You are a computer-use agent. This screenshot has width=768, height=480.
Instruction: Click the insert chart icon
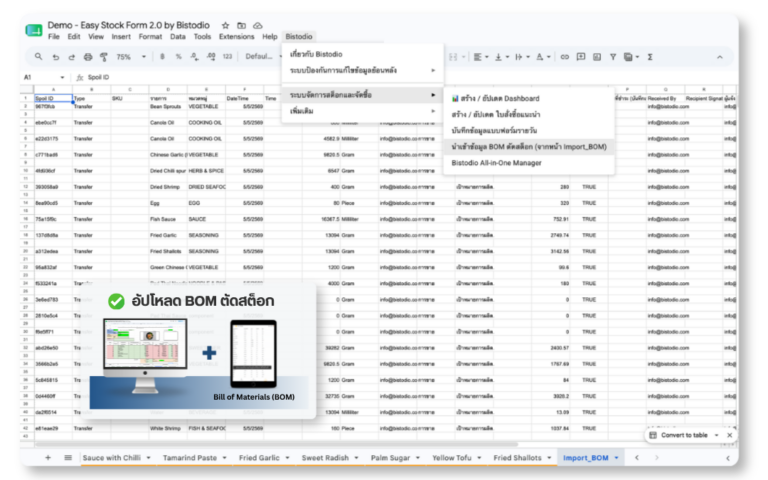click(x=597, y=57)
